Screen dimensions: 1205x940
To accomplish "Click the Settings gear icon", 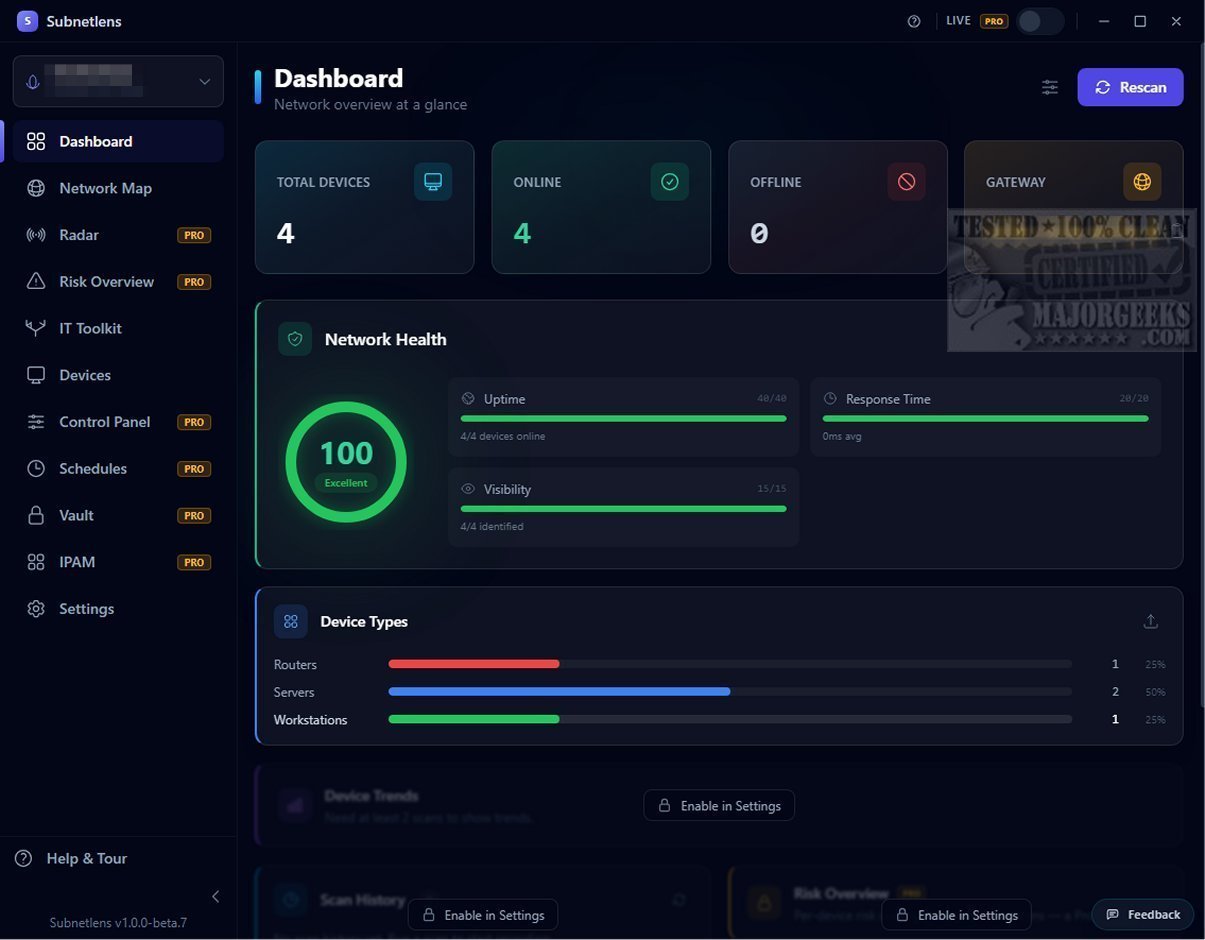I will 36,609.
